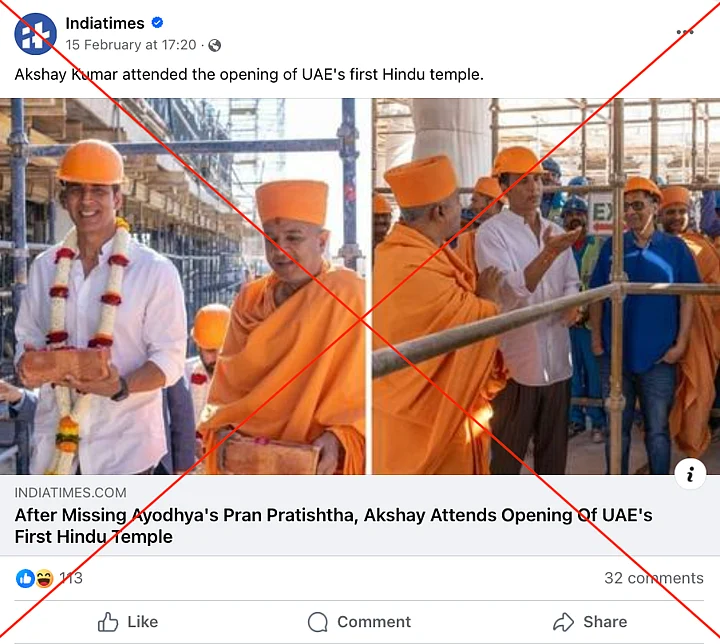The width and height of the screenshot is (720, 644).
Task: Click the speech bubble Comment icon
Action: pos(318,622)
